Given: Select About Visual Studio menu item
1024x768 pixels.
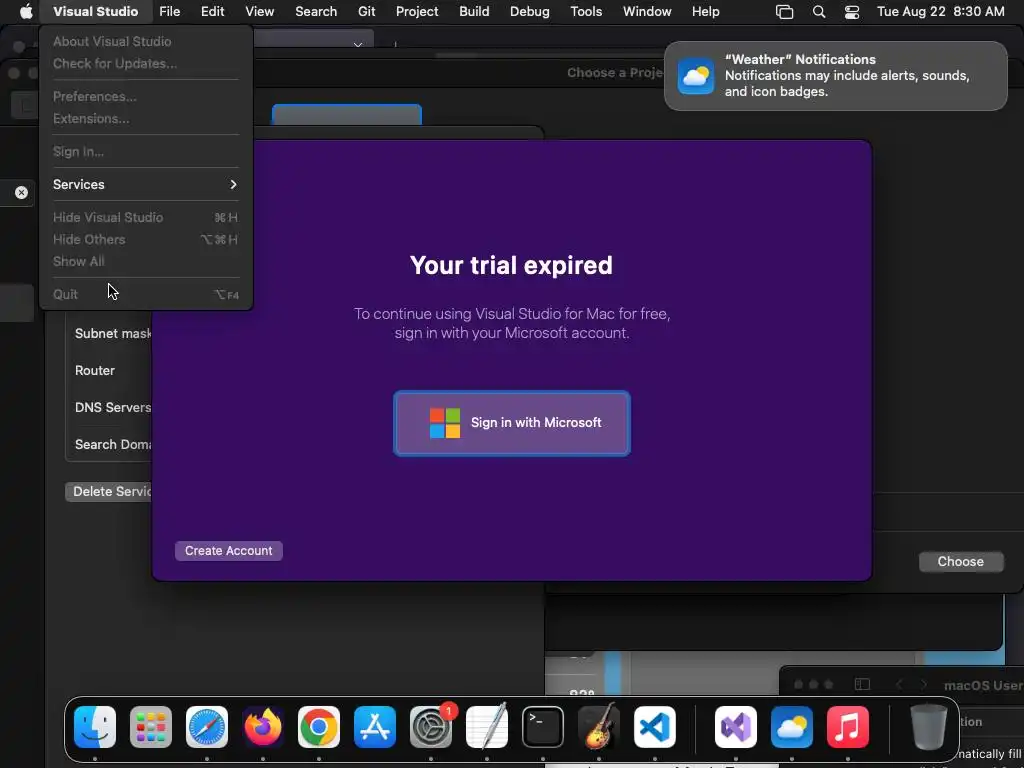Looking at the screenshot, I should [146, 41].
